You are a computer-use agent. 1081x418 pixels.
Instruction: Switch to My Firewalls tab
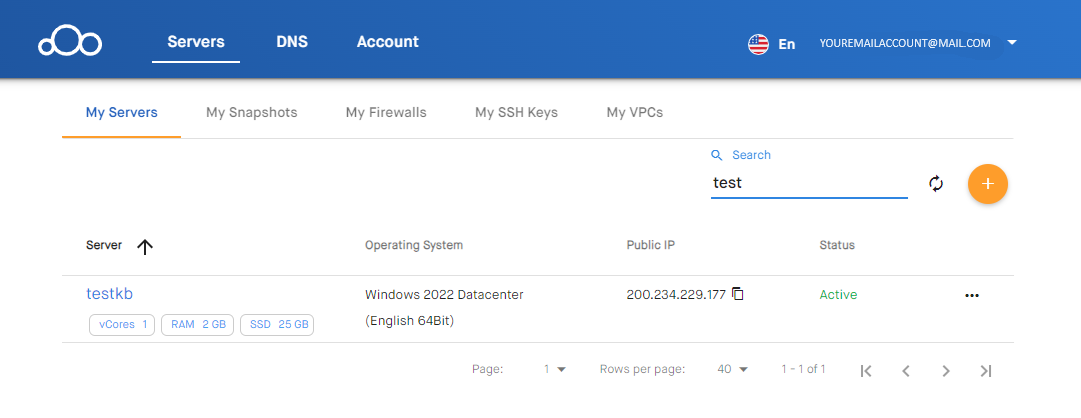pyautogui.click(x=386, y=112)
